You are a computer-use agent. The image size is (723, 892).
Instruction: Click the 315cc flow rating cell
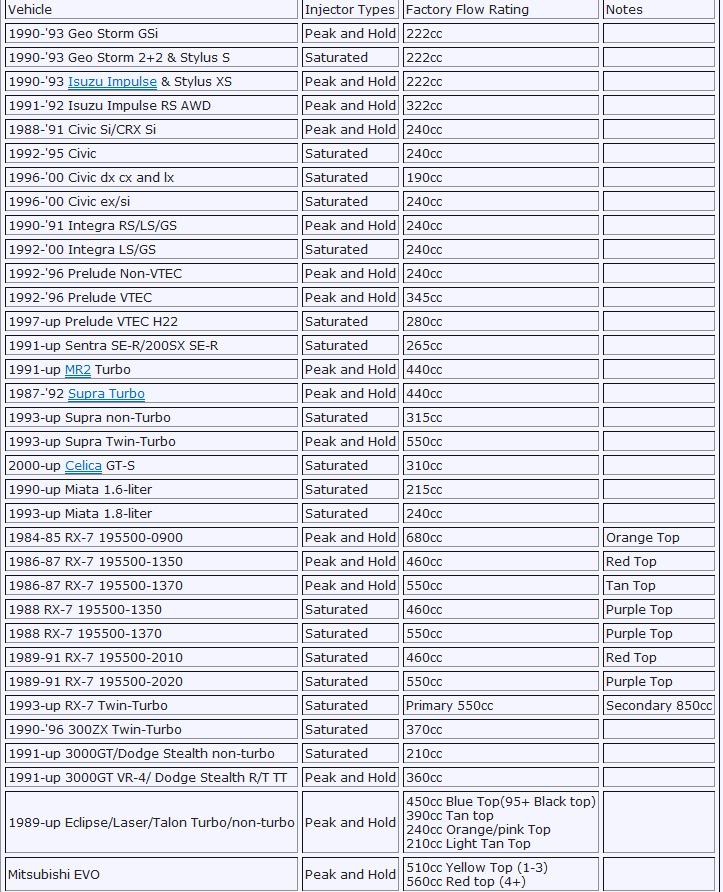tap(501, 417)
